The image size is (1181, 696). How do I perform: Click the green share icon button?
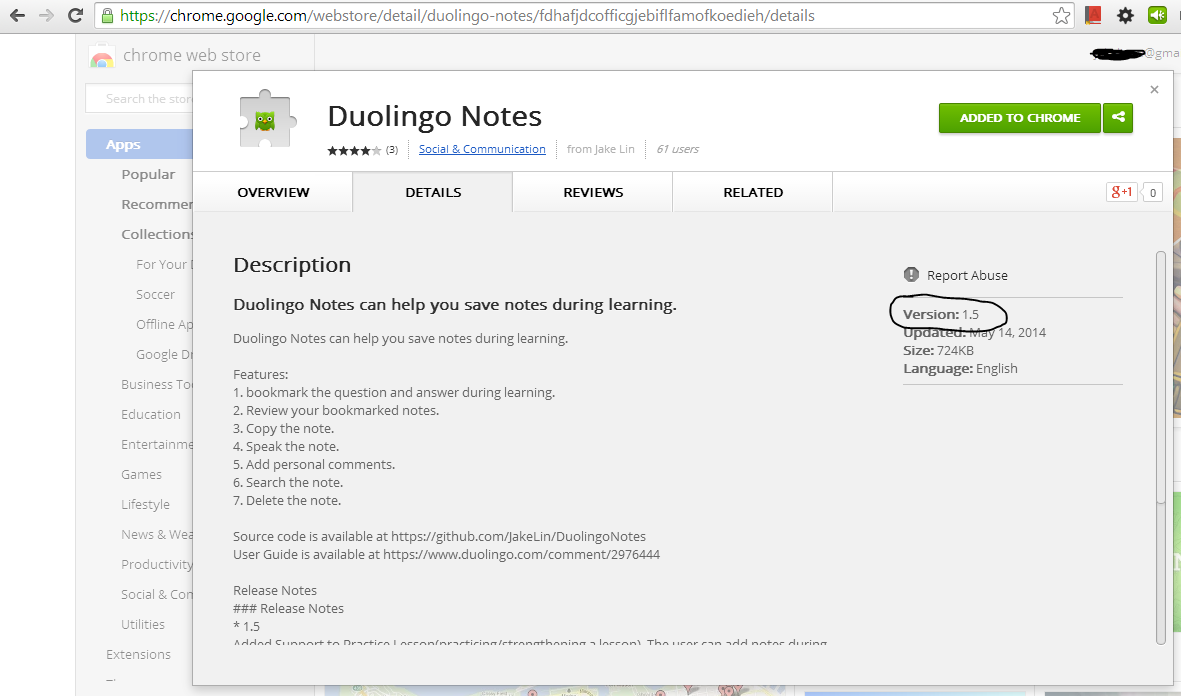tap(1118, 118)
